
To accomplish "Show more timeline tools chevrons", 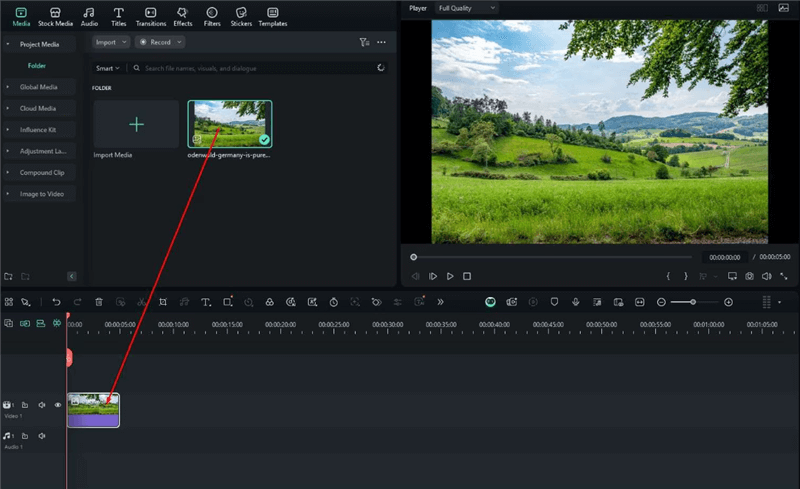I will pyautogui.click(x=440, y=302).
